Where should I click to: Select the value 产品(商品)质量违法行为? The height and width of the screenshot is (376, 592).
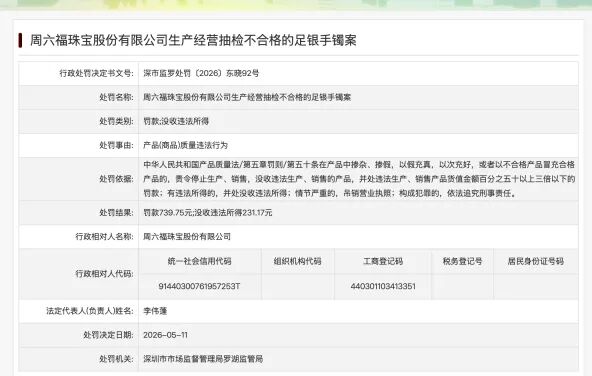pyautogui.click(x=185, y=145)
